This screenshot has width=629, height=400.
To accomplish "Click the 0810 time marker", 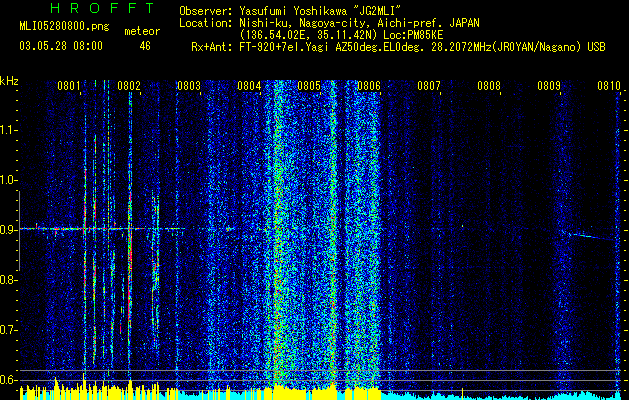I will click(x=609, y=86).
